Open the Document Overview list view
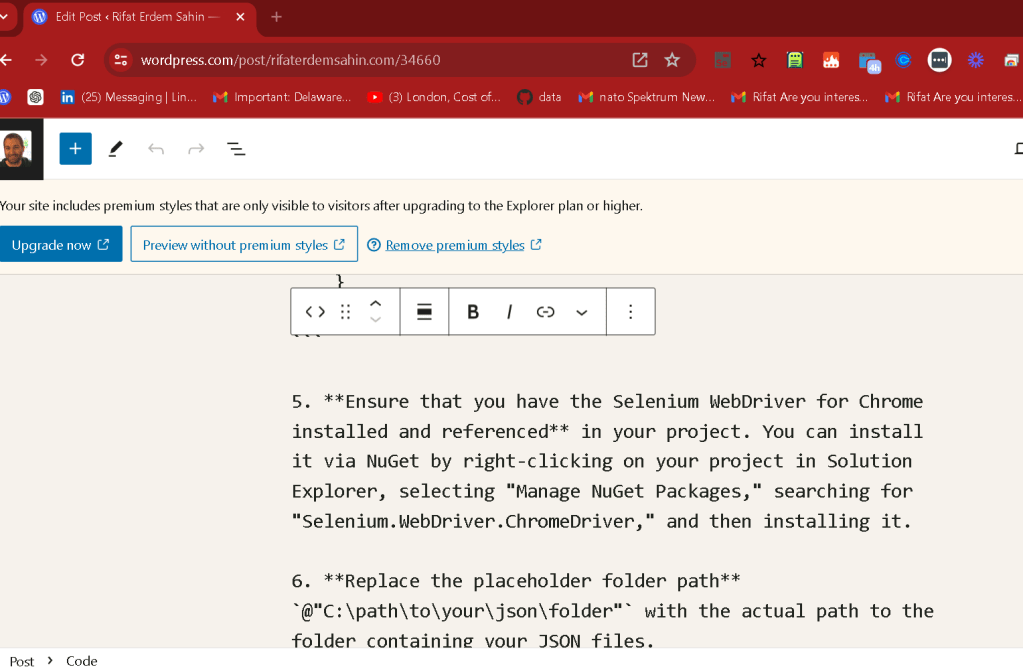The height and width of the screenshot is (669, 1023). [x=236, y=149]
